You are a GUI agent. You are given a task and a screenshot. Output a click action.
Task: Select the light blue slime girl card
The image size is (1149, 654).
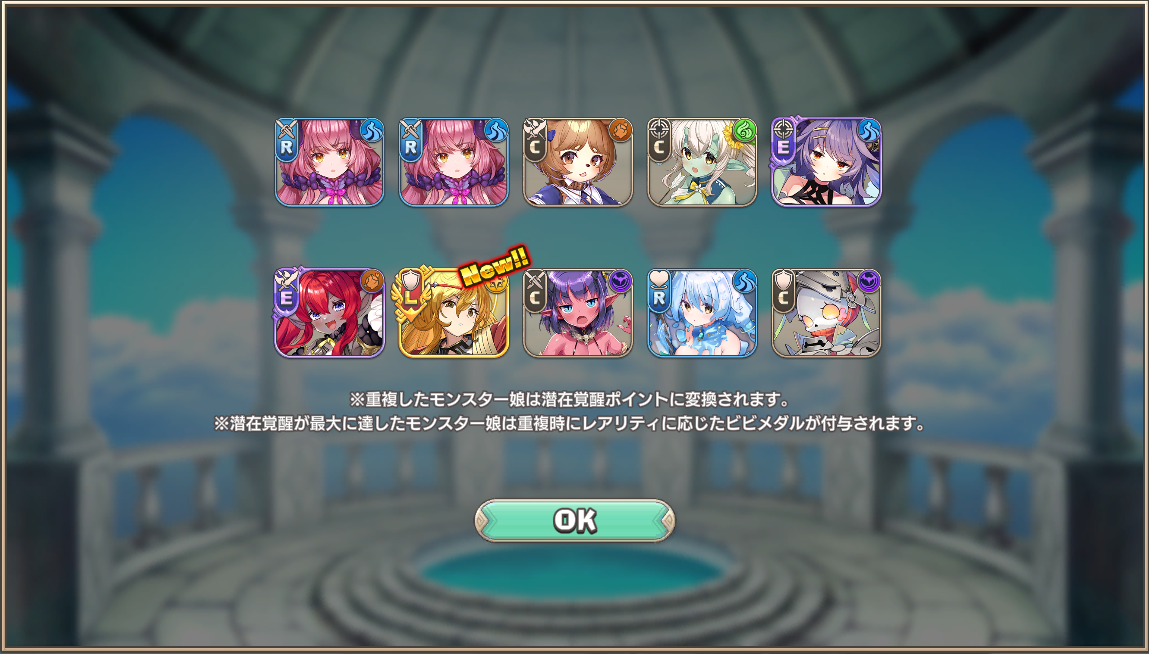coord(702,313)
